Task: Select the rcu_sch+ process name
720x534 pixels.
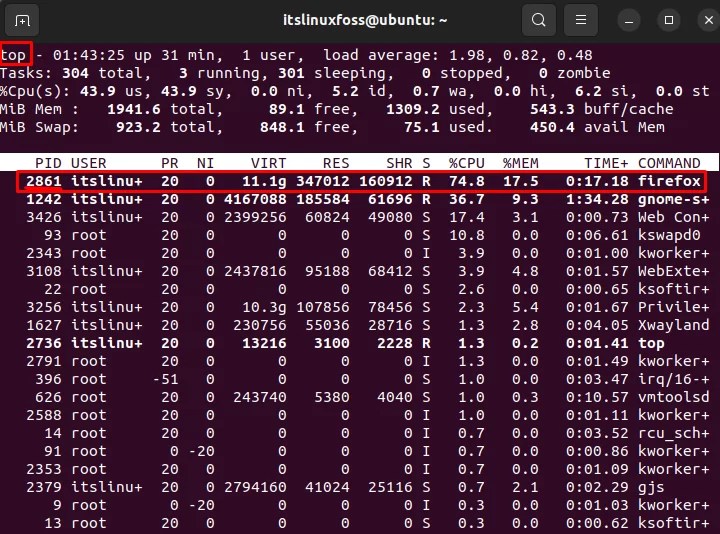Action: 673,433
